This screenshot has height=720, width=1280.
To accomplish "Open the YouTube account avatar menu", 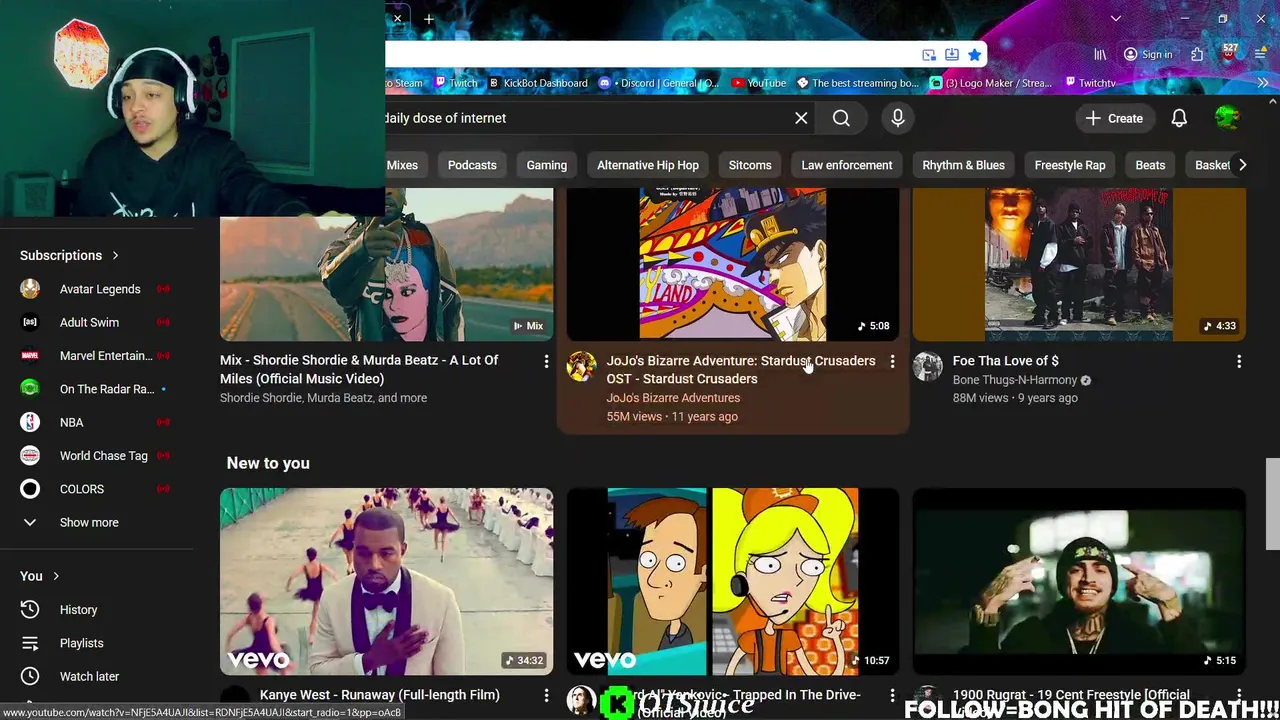I will [x=1227, y=118].
